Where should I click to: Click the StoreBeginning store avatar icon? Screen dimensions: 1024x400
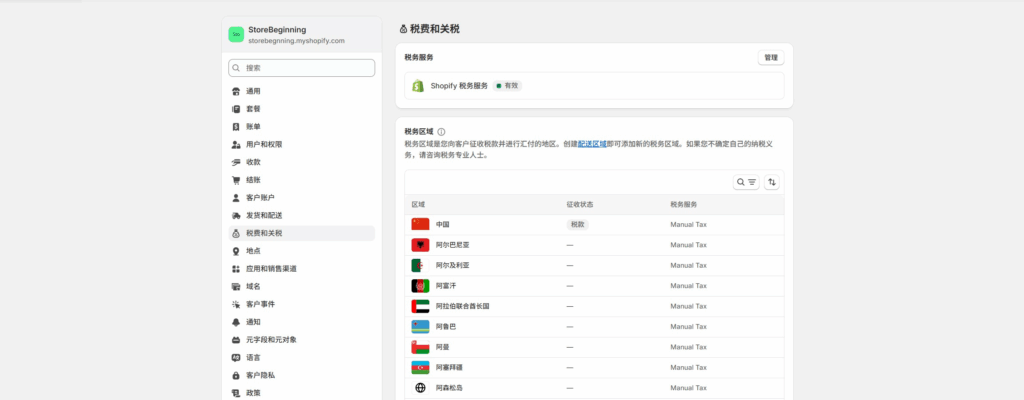[236, 34]
